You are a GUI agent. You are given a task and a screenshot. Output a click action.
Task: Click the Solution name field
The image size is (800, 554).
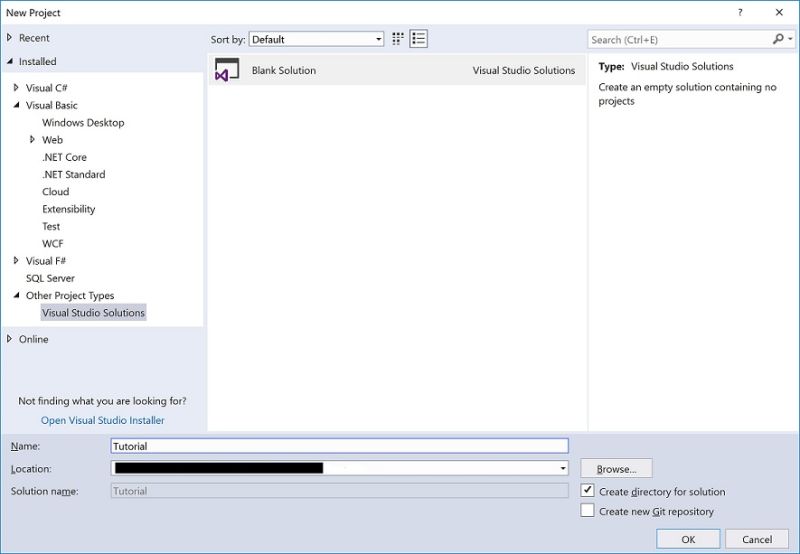339,491
